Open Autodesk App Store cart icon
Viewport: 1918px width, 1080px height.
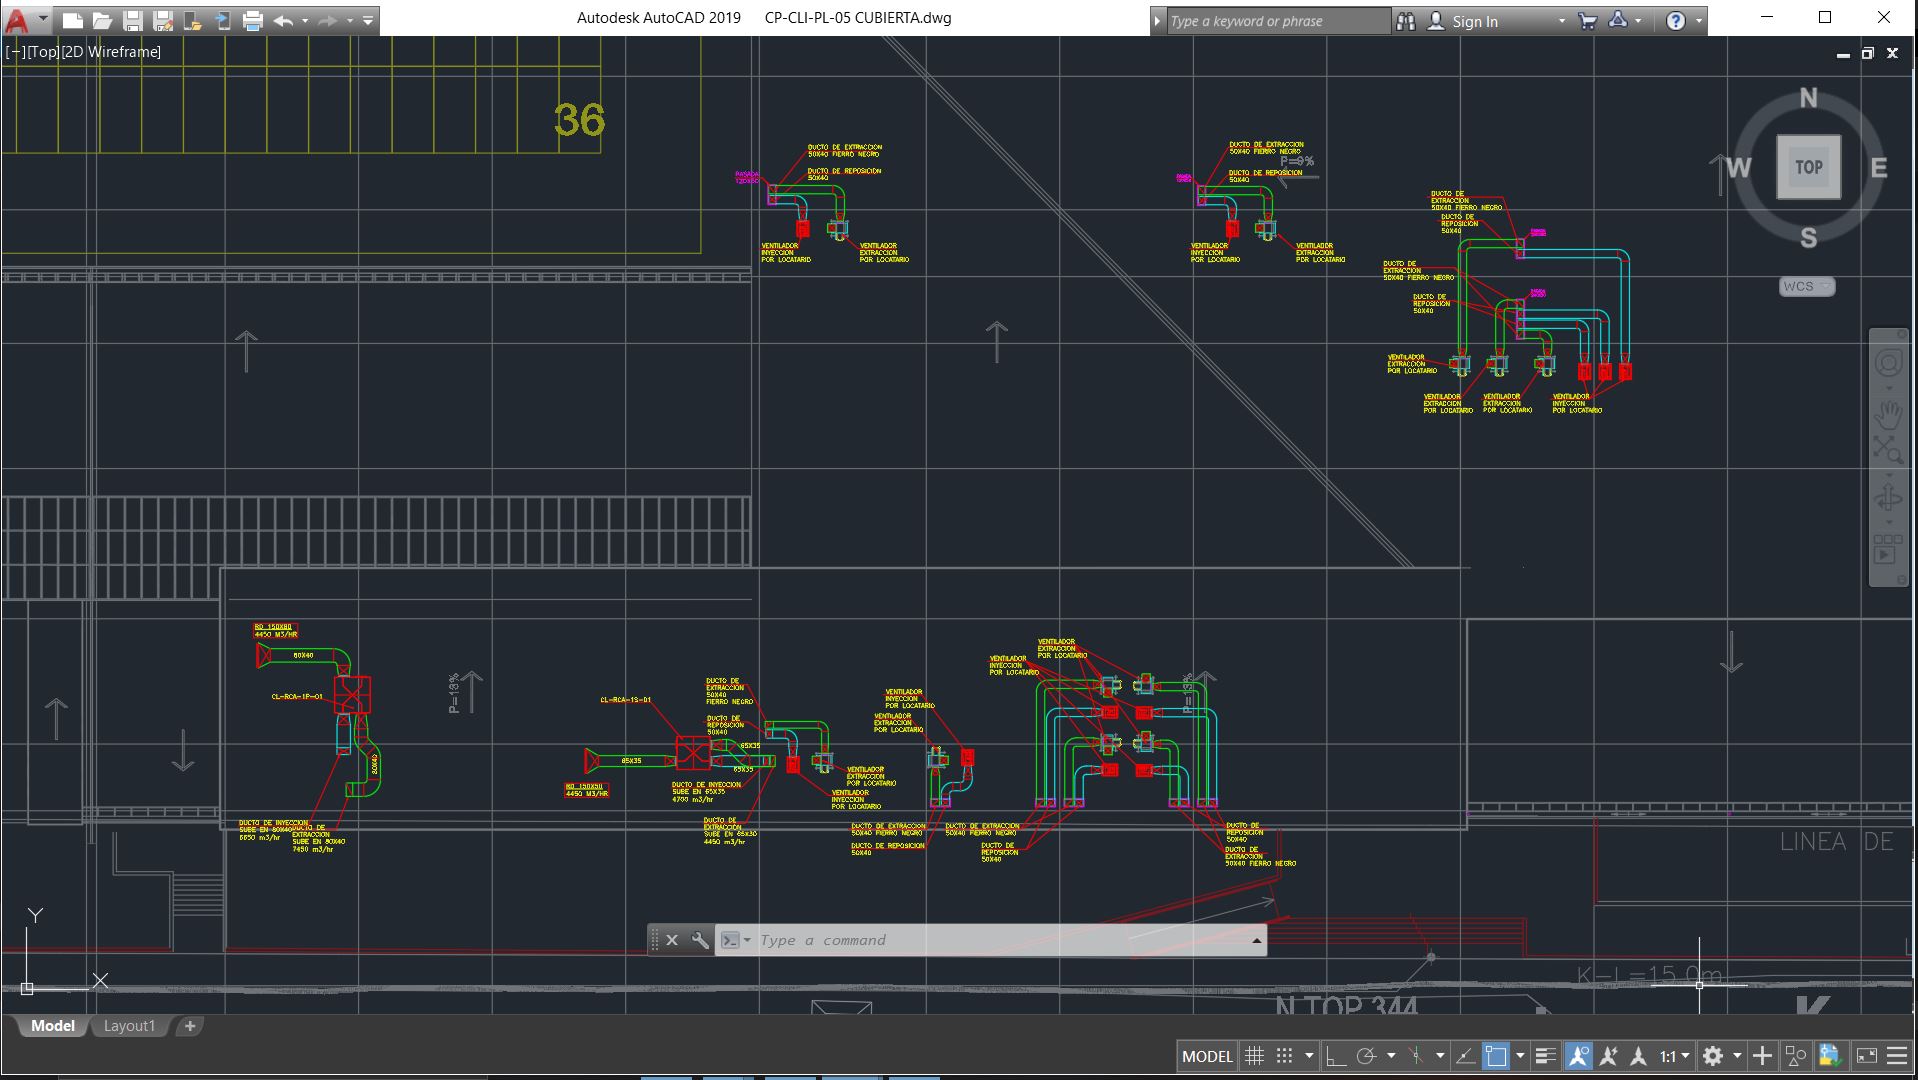pos(1587,21)
